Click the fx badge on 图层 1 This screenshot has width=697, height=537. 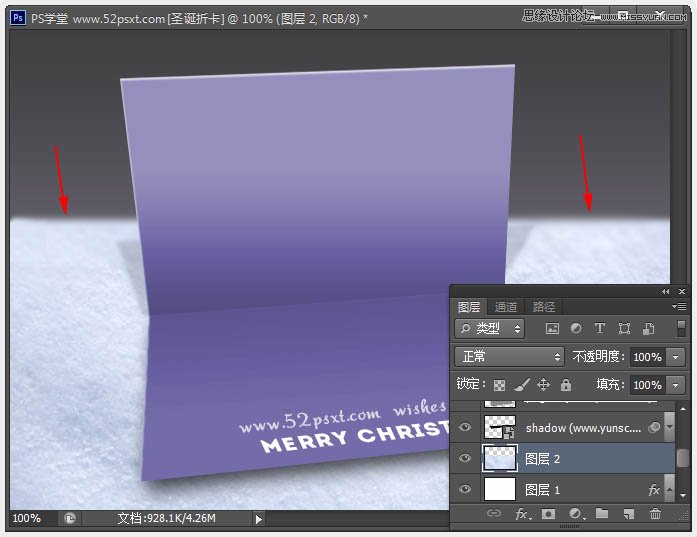pos(654,490)
